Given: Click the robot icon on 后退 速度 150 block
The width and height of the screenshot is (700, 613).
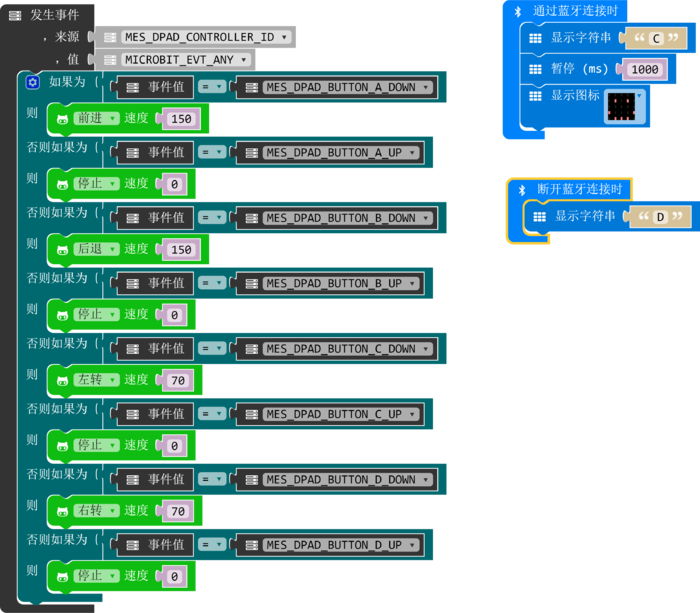Looking at the screenshot, I should click(x=62, y=250).
